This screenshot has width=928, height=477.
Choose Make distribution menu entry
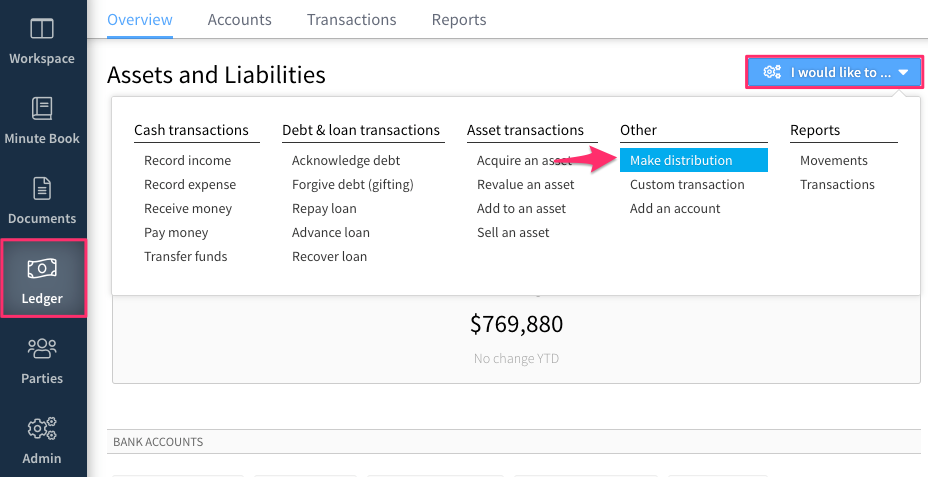[694, 160]
